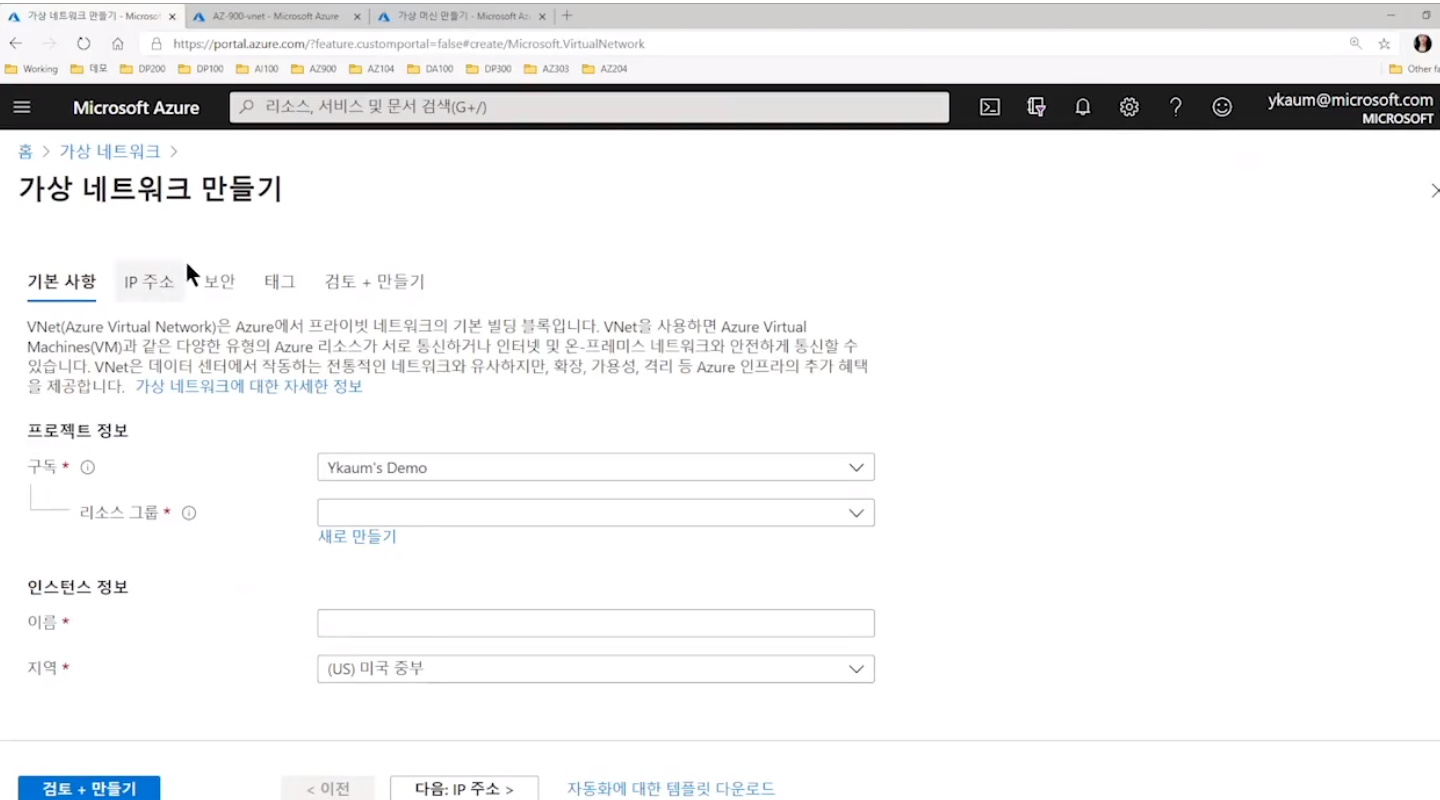Viewport: 1440px width, 800px height.
Task: Switch to the IP 주소 tab
Action: tap(149, 282)
